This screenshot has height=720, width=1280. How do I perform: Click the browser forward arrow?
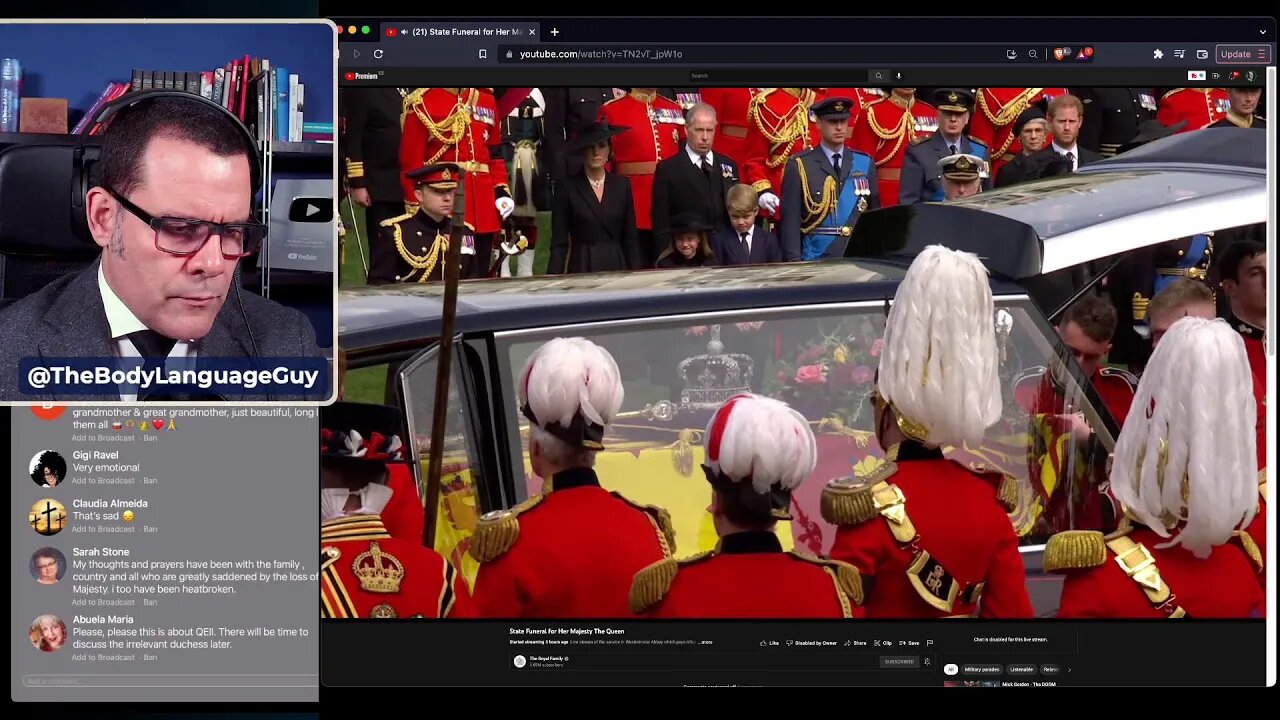pyautogui.click(x=356, y=54)
